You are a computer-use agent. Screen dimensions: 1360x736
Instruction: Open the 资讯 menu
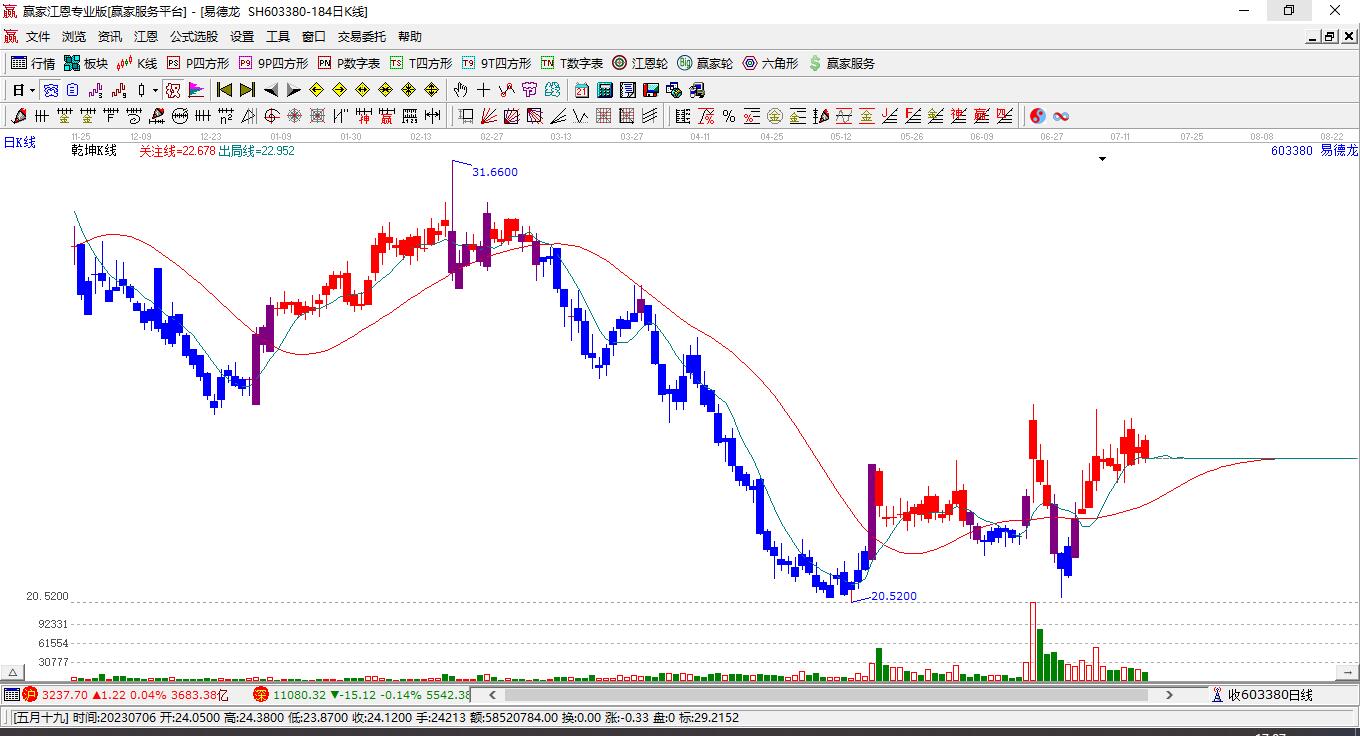tap(110, 37)
